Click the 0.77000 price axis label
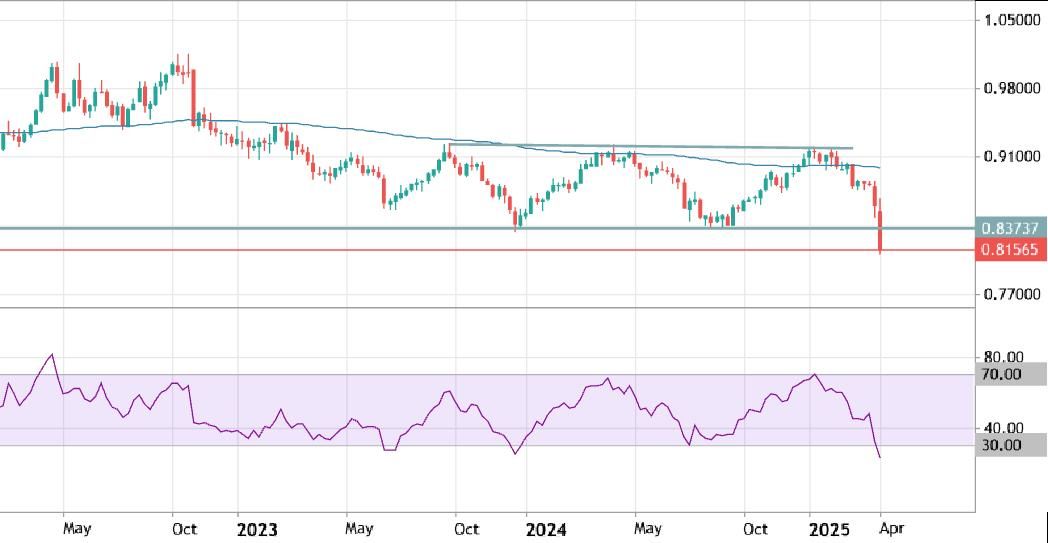Screen dimensions: 1048x543 click(1011, 295)
